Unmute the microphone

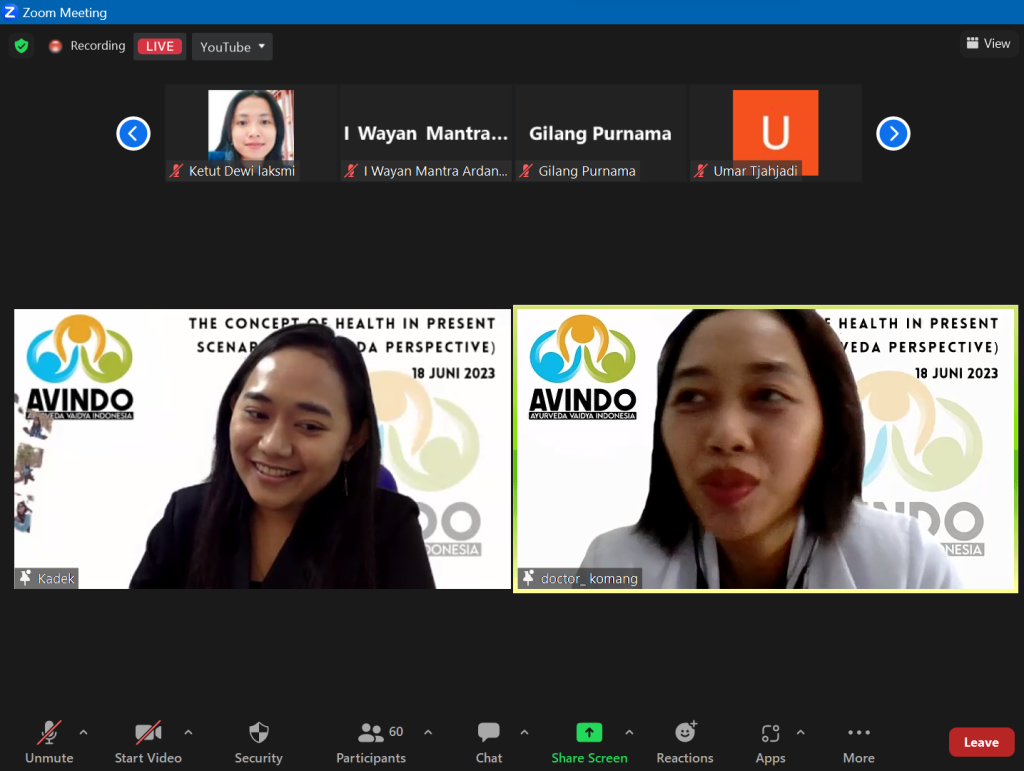tap(49, 733)
